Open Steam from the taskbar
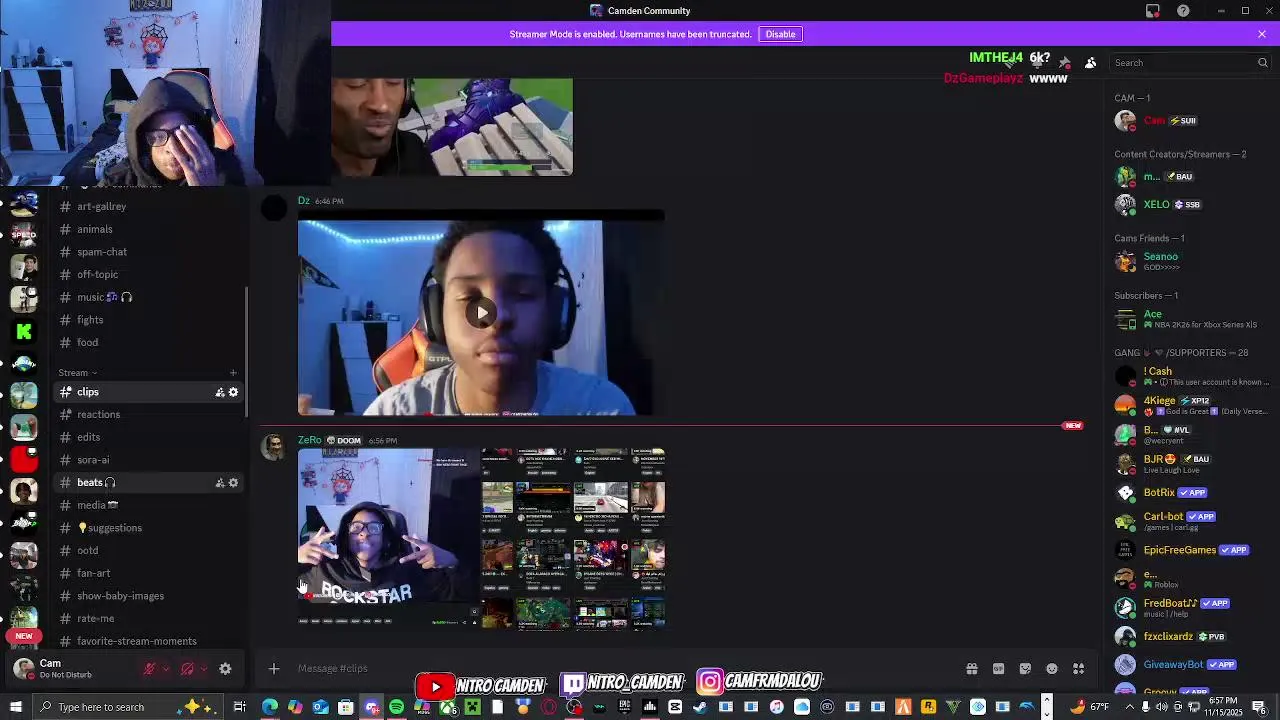The height and width of the screenshot is (720, 1280). tap(700, 707)
